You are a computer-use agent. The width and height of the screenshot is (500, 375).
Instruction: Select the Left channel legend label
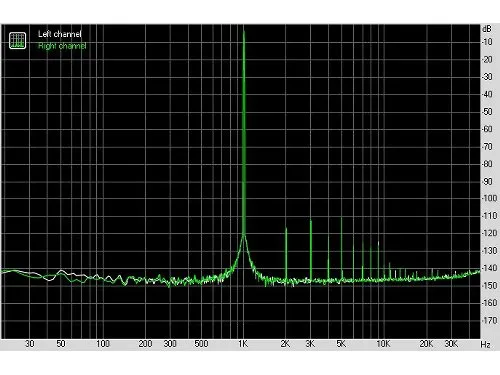point(60,34)
